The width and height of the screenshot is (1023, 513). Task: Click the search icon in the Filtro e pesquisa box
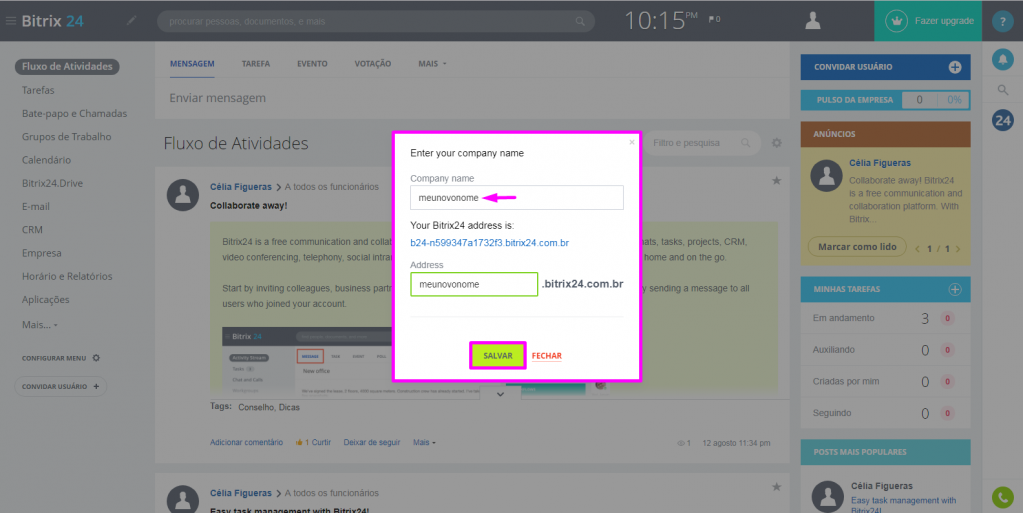tap(746, 142)
